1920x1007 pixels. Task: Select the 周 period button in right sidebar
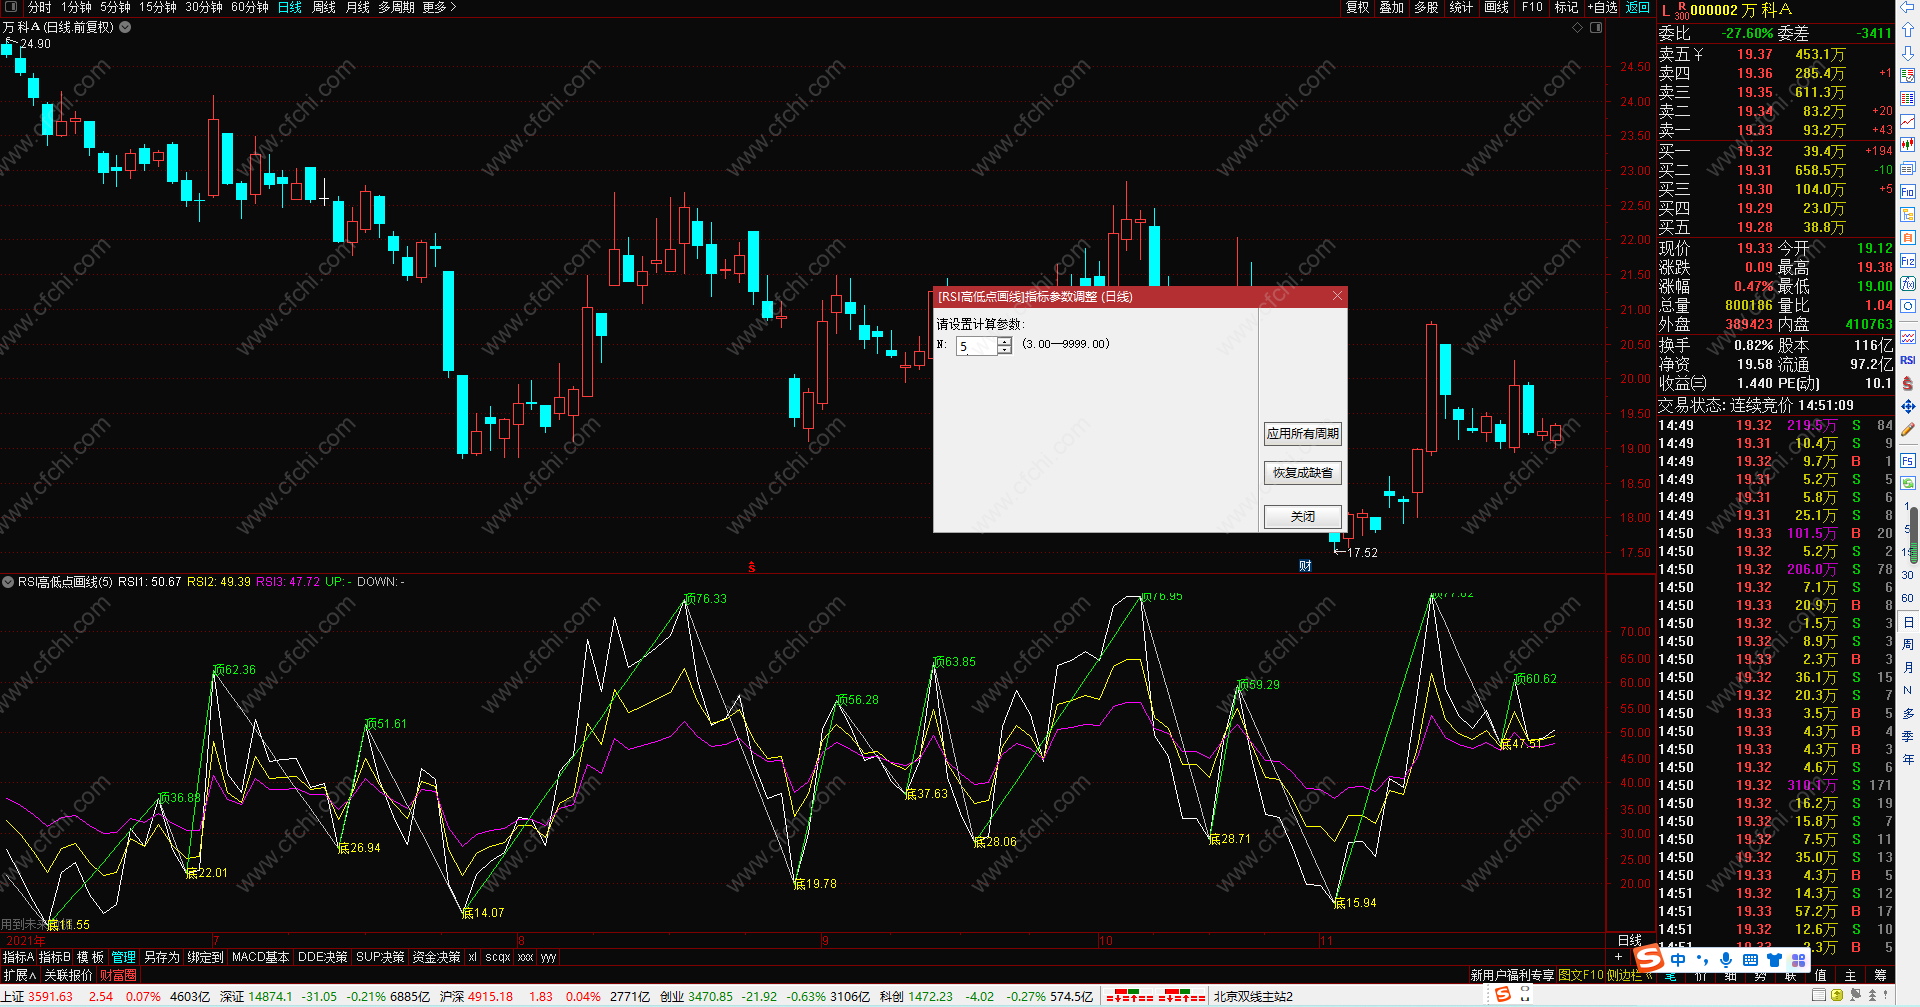click(x=1908, y=644)
